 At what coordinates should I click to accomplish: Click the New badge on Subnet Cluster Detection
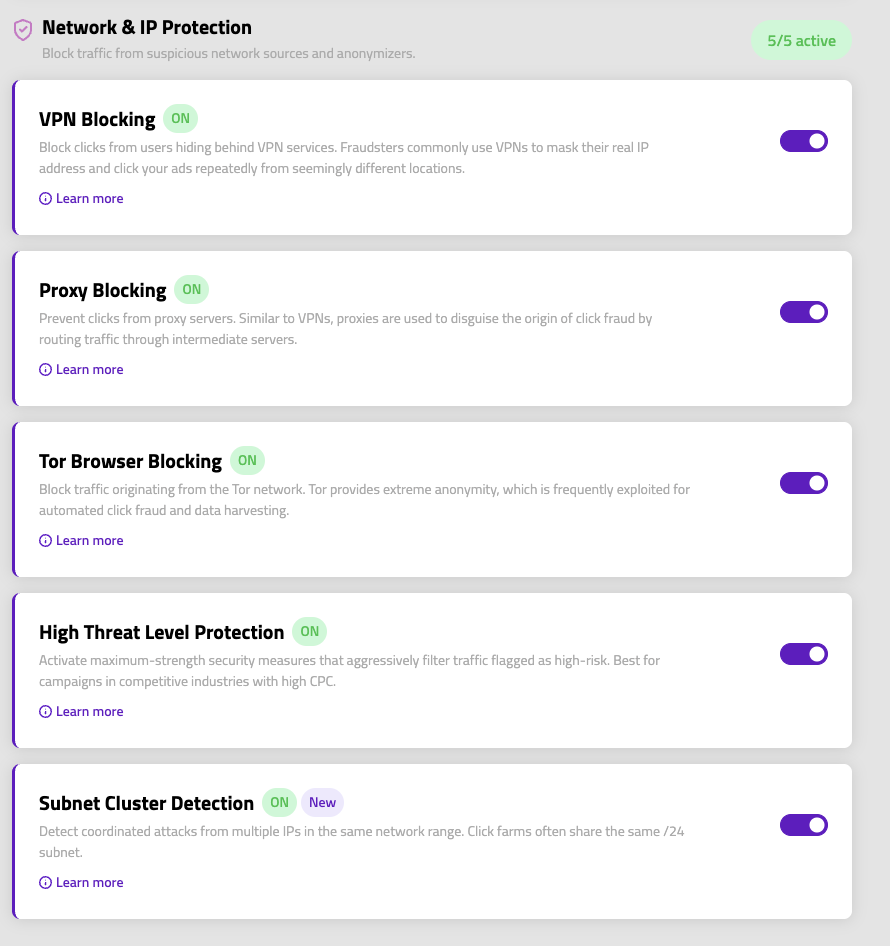pyautogui.click(x=322, y=802)
